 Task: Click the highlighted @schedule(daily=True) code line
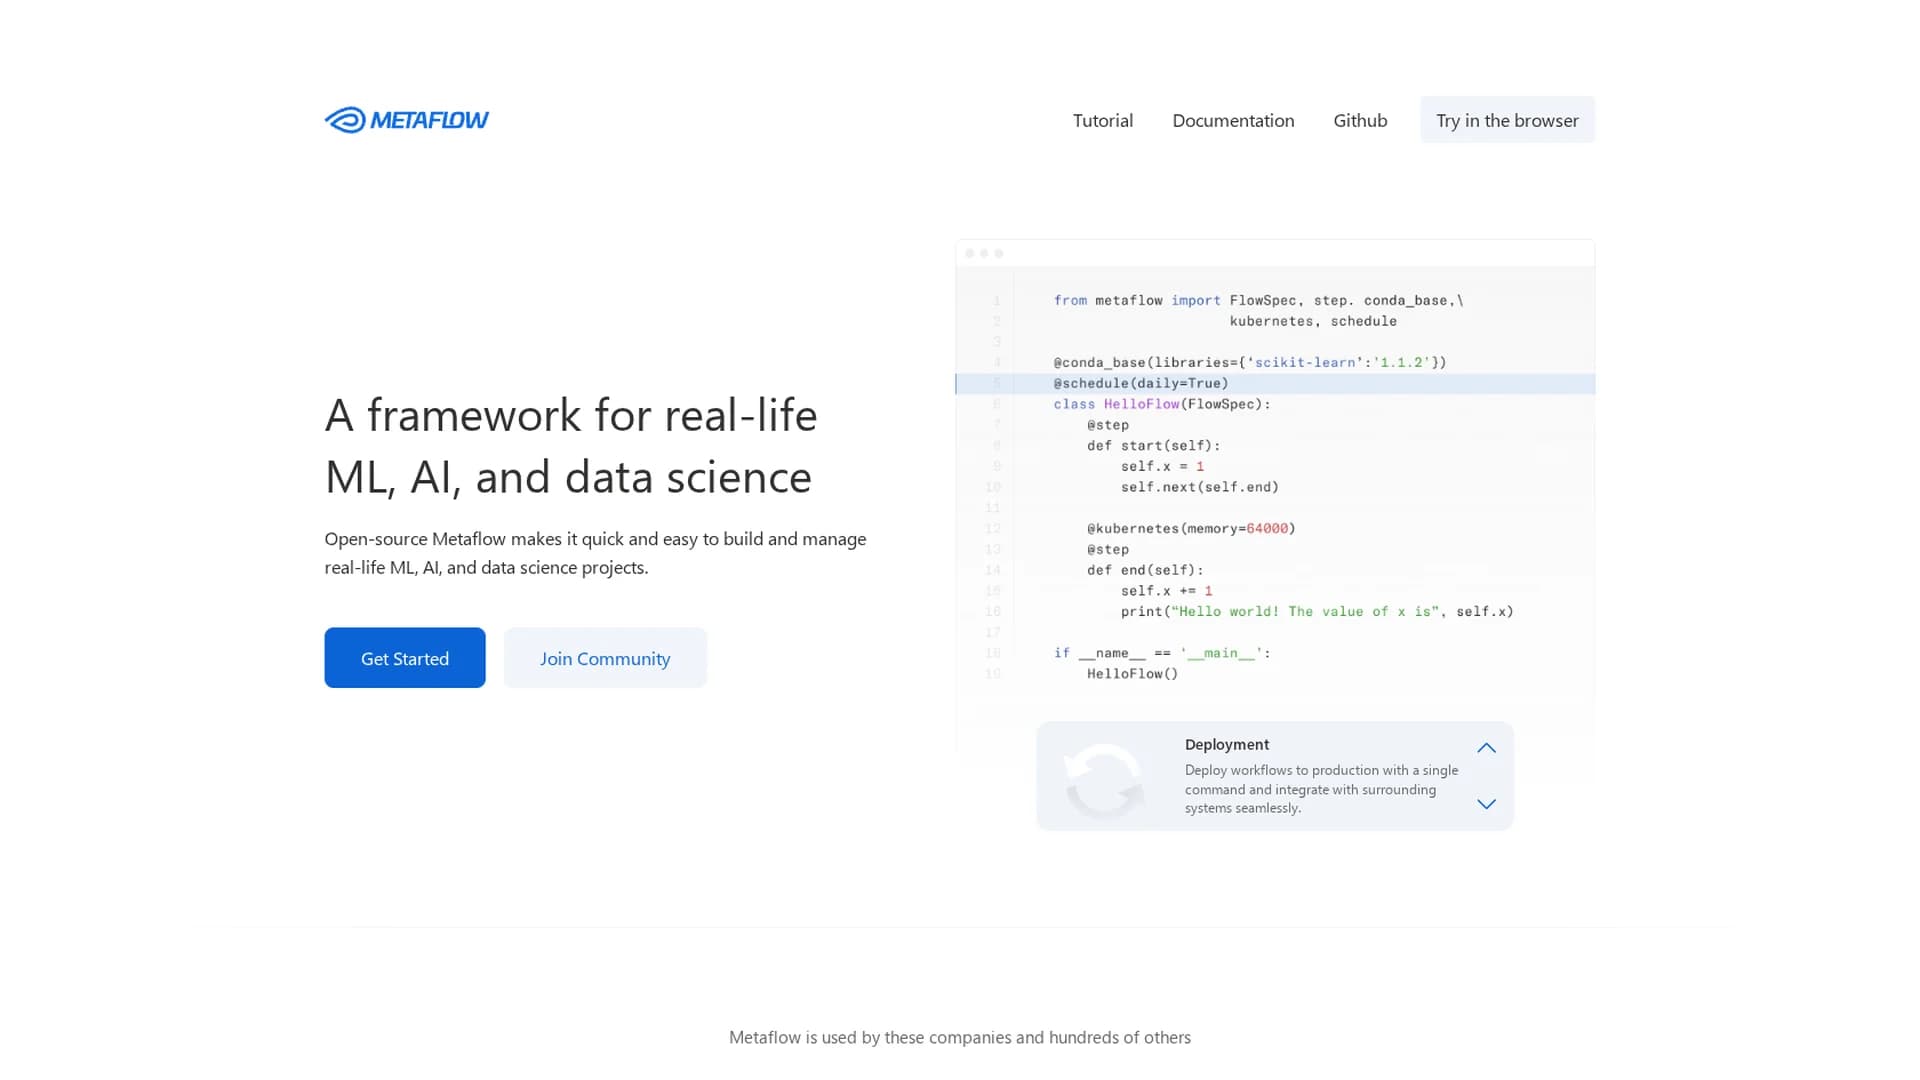coord(1275,383)
